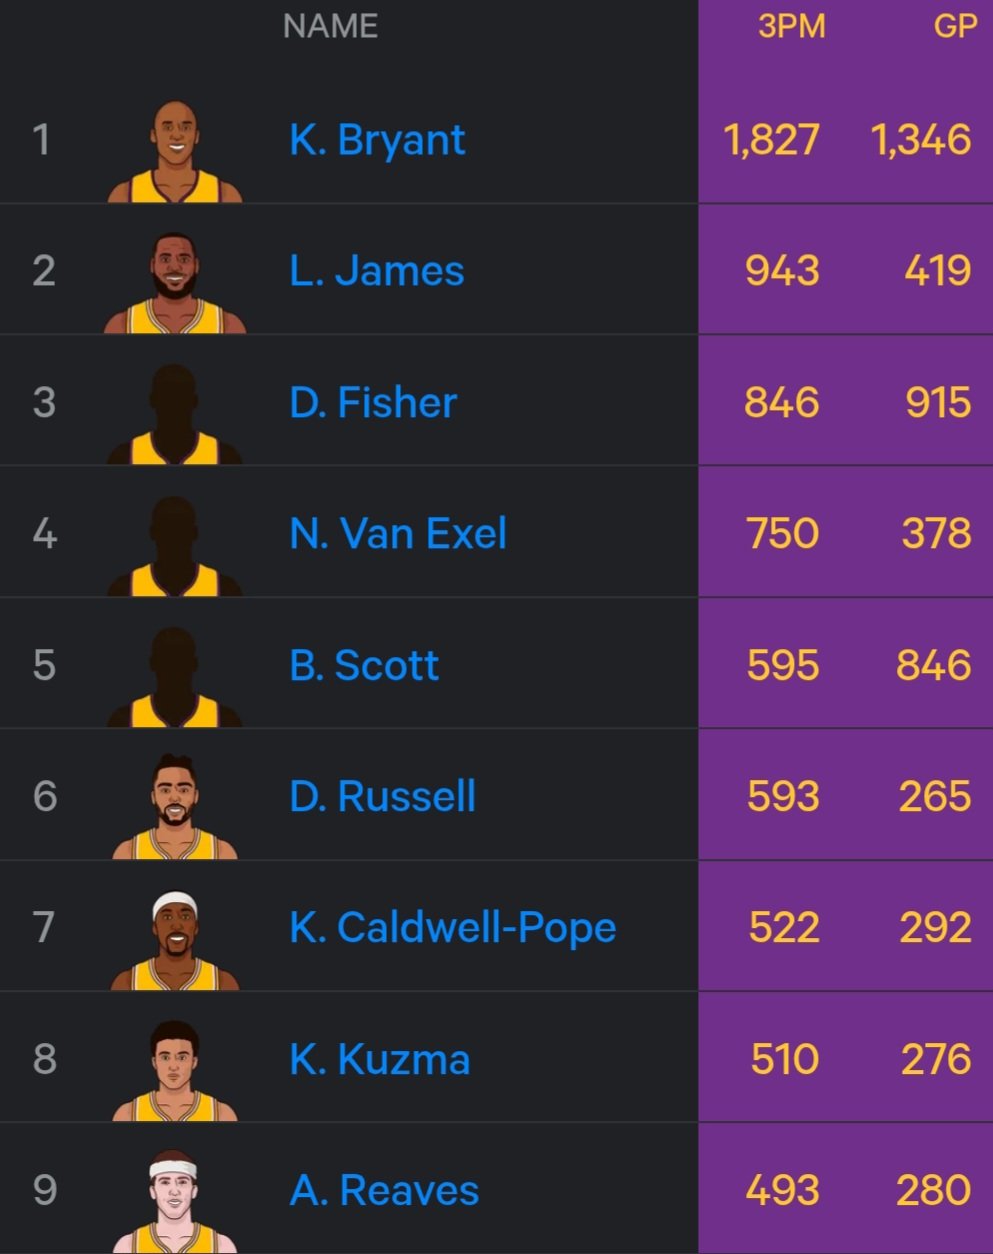Select the A. Reaves name link
Image resolution: width=993 pixels, height=1254 pixels.
(385, 1191)
